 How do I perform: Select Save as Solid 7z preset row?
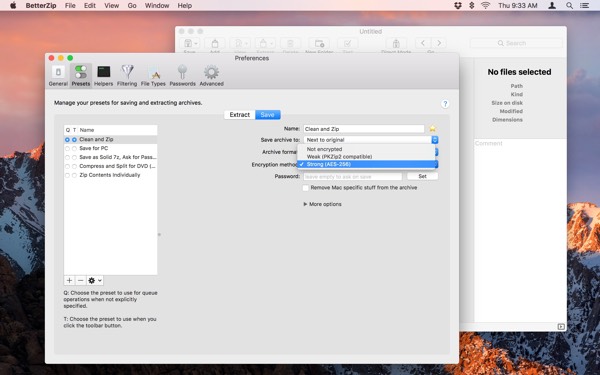tap(110, 157)
